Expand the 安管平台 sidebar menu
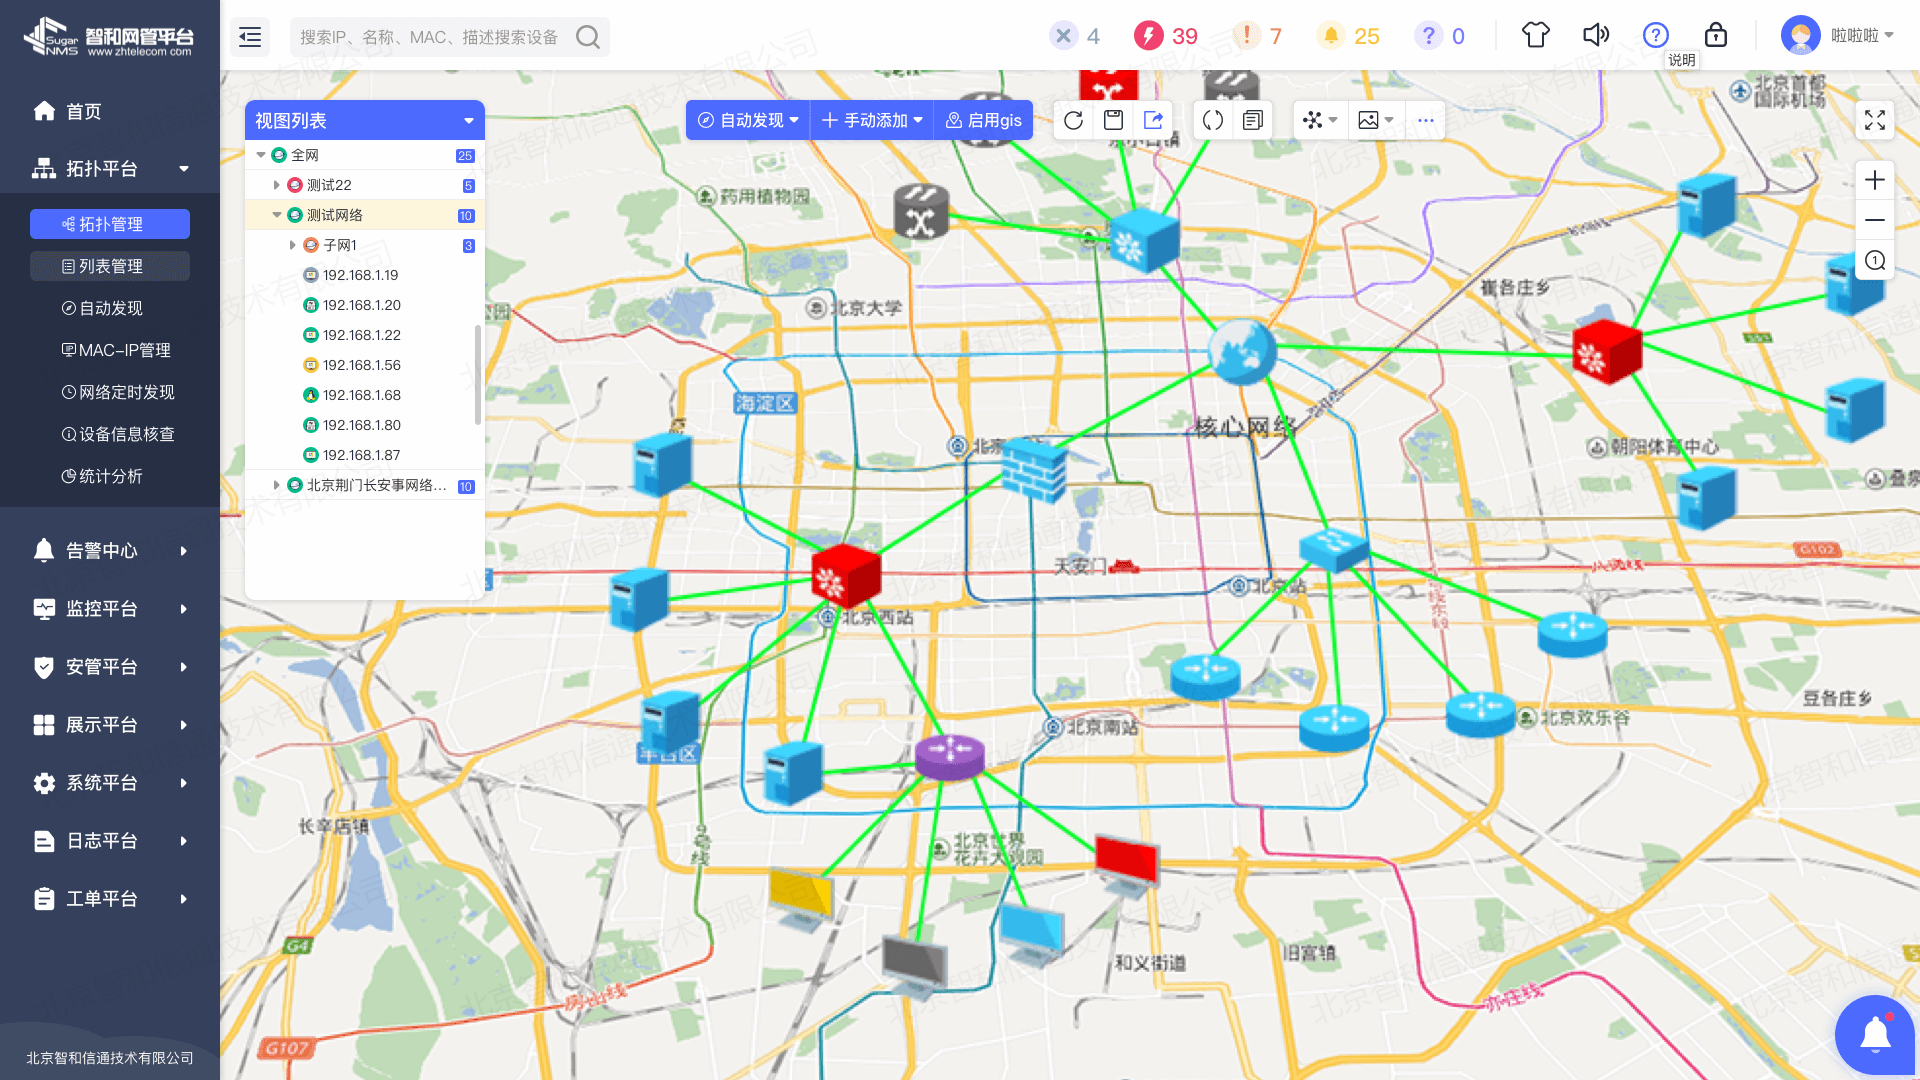Screen dimensions: 1920x1080 (x=110, y=666)
